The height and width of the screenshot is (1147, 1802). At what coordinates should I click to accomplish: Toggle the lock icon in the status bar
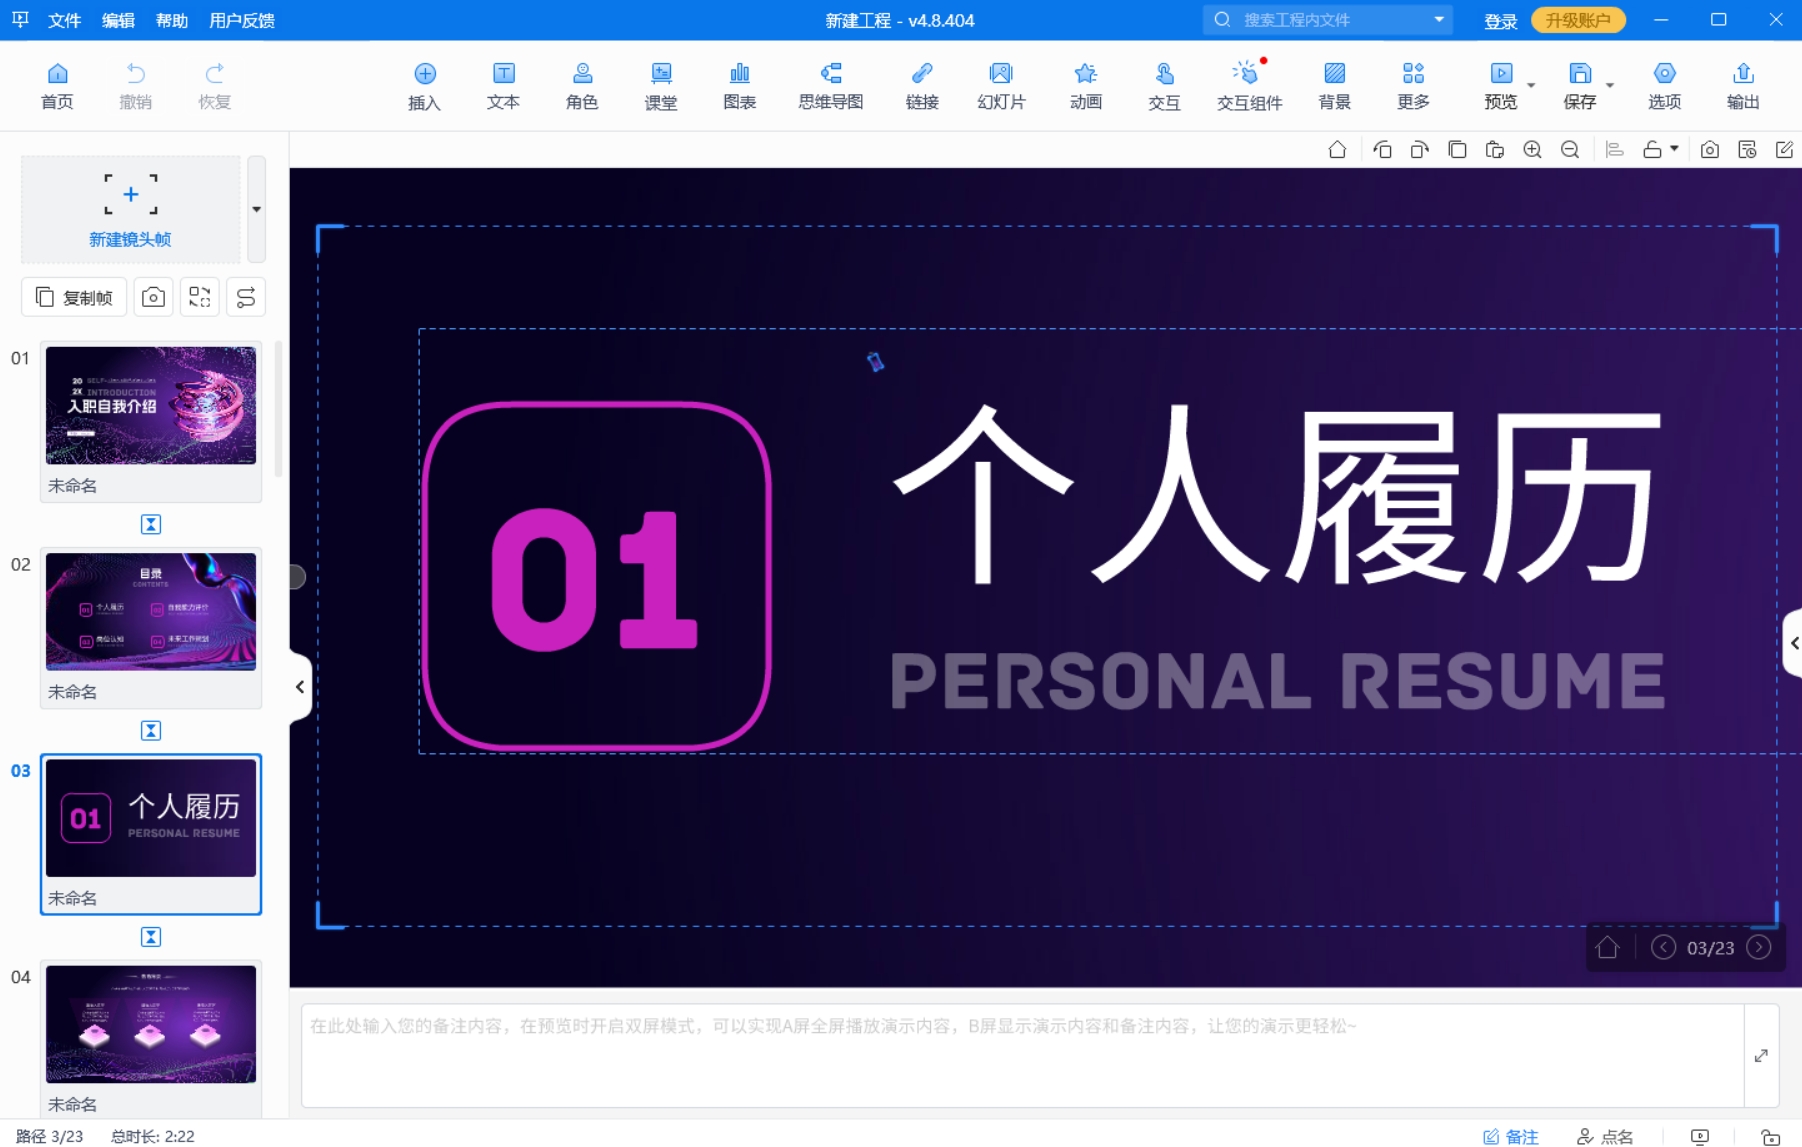click(1772, 1135)
